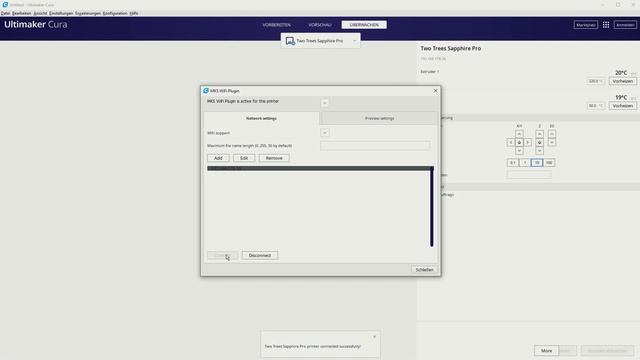Open the Hilfe menu
This screenshot has width=640, height=360.
click(x=133, y=13)
